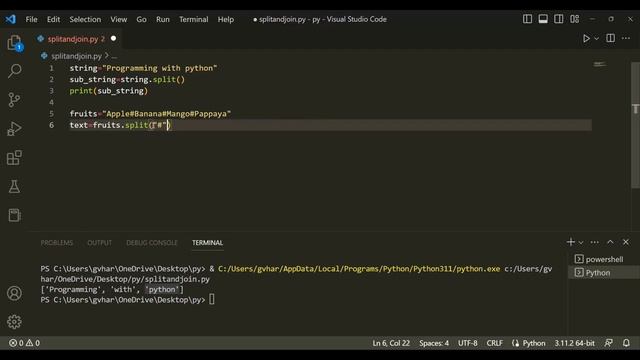
Task: Open the View menu
Action: [x=119, y=19]
